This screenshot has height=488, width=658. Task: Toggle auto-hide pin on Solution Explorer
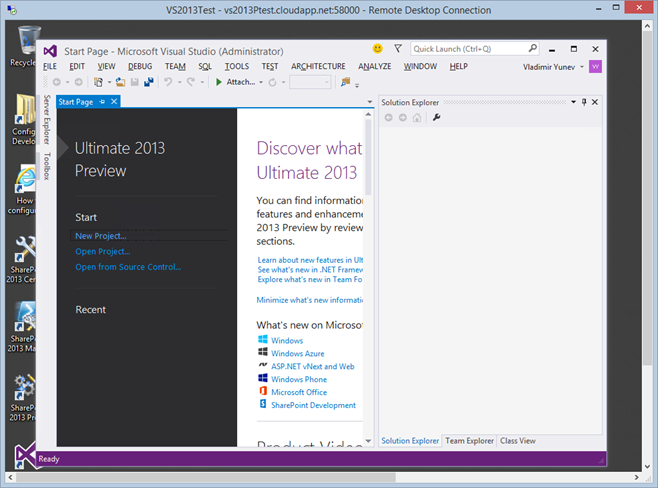(x=585, y=102)
